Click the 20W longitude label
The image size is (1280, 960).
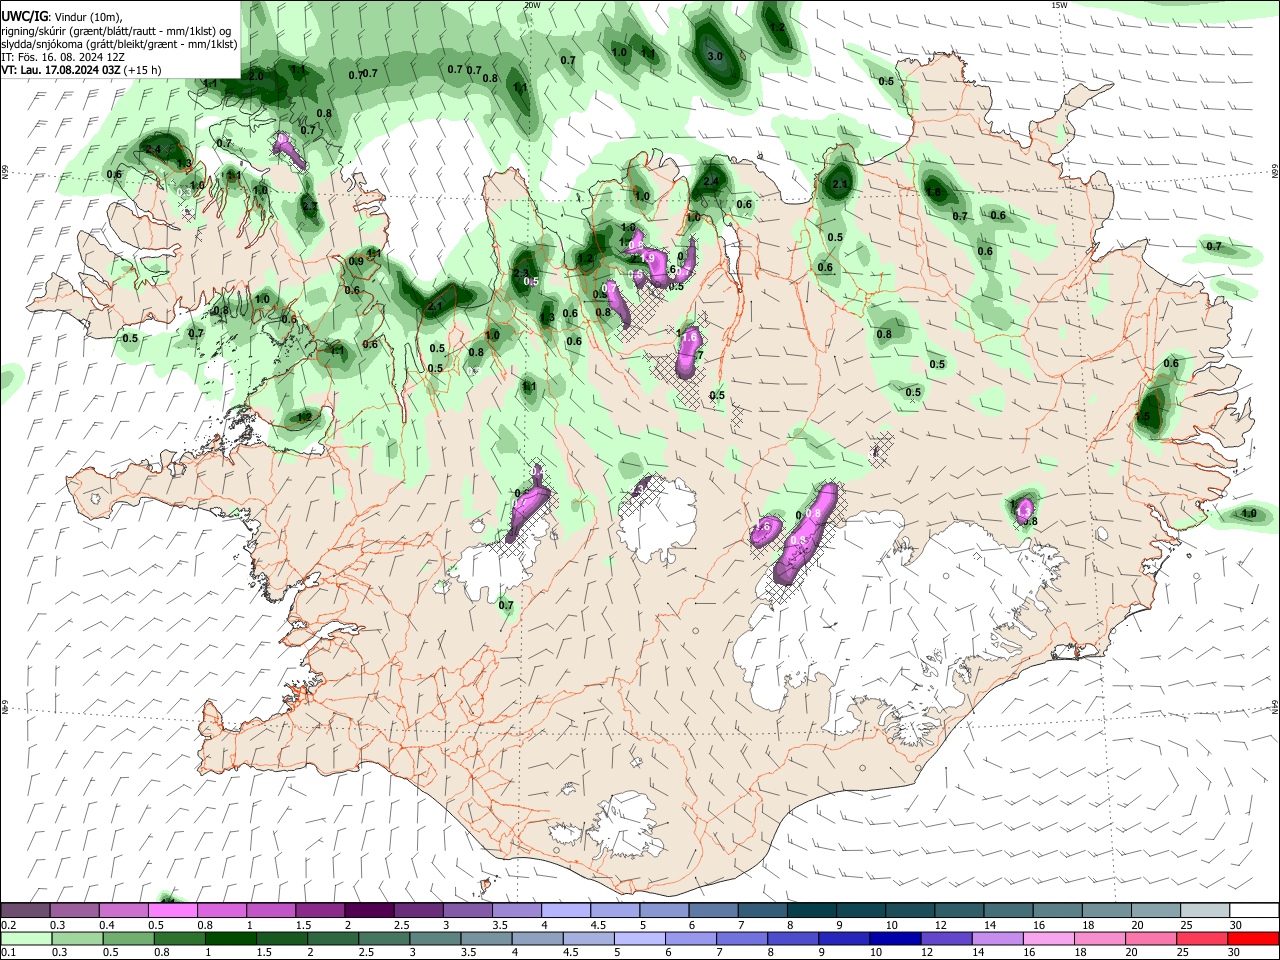532,5
